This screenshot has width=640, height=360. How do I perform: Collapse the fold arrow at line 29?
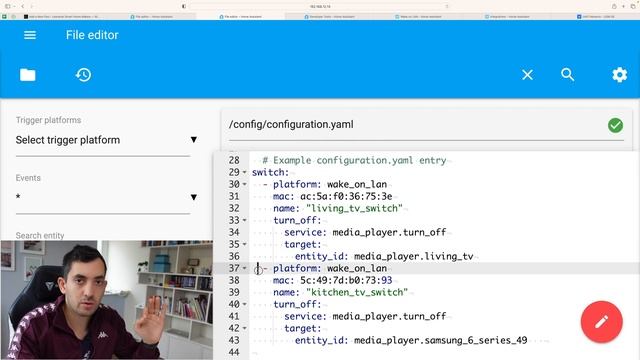click(x=244, y=172)
